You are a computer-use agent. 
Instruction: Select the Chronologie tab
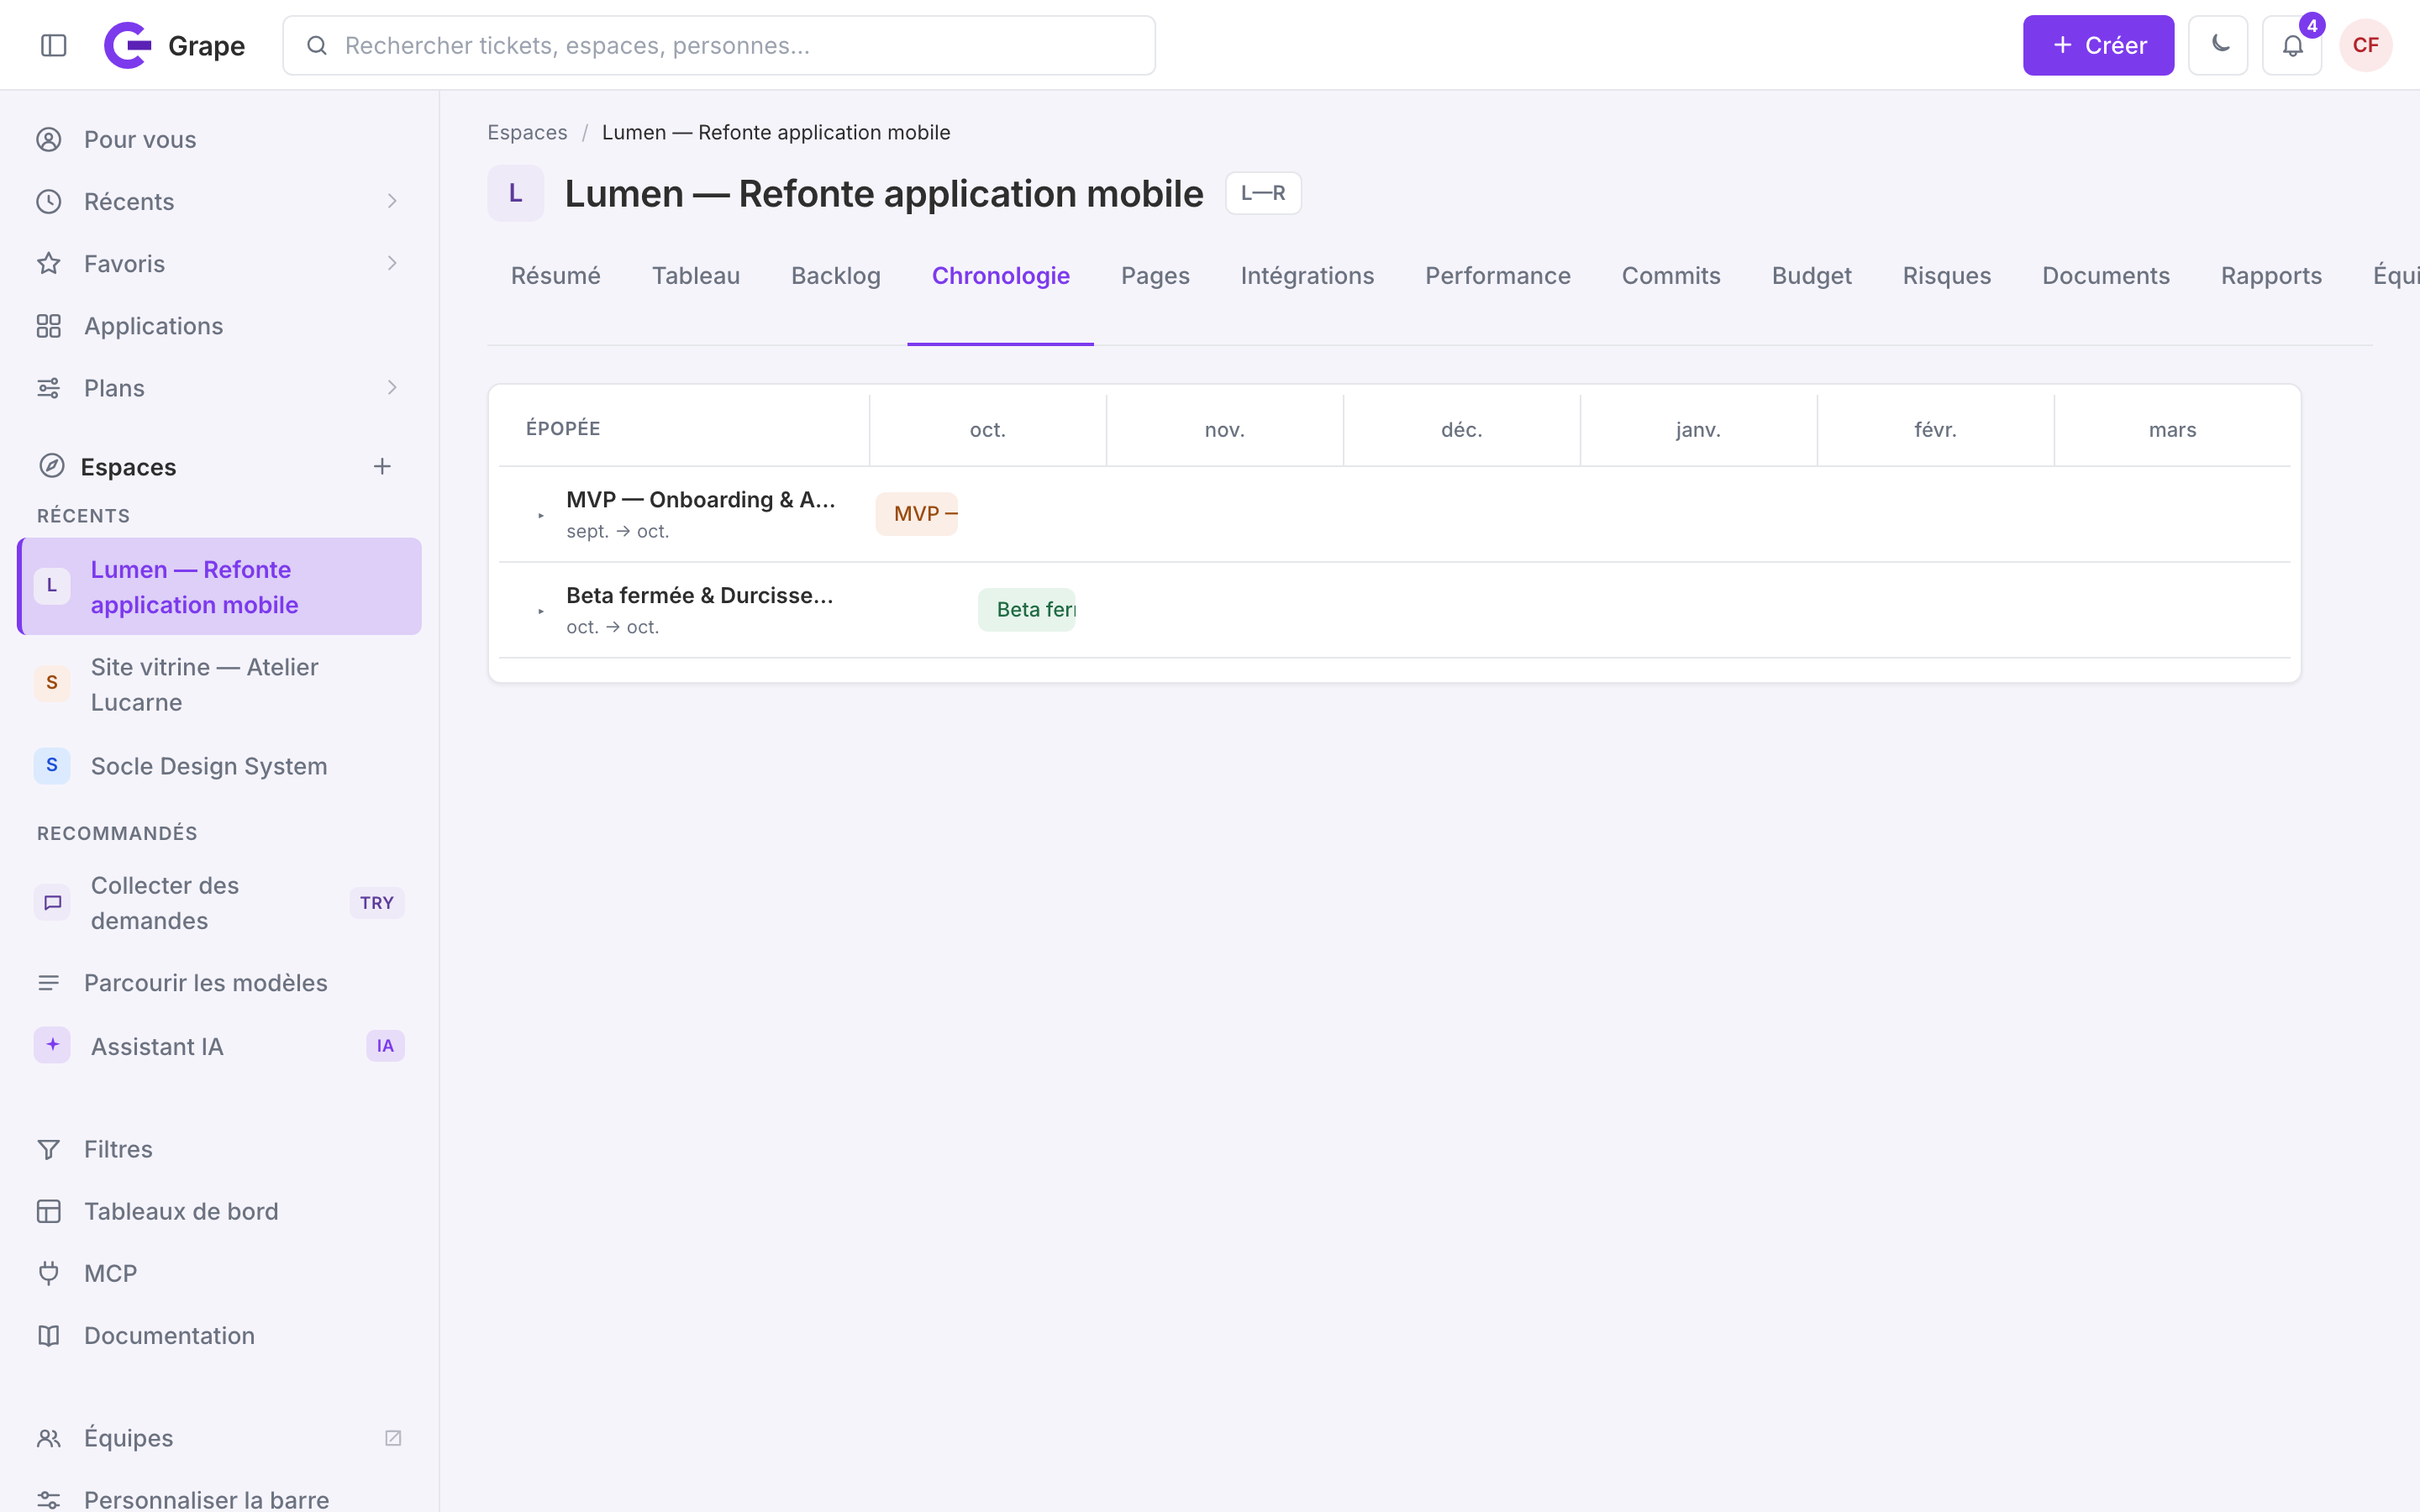(1001, 276)
